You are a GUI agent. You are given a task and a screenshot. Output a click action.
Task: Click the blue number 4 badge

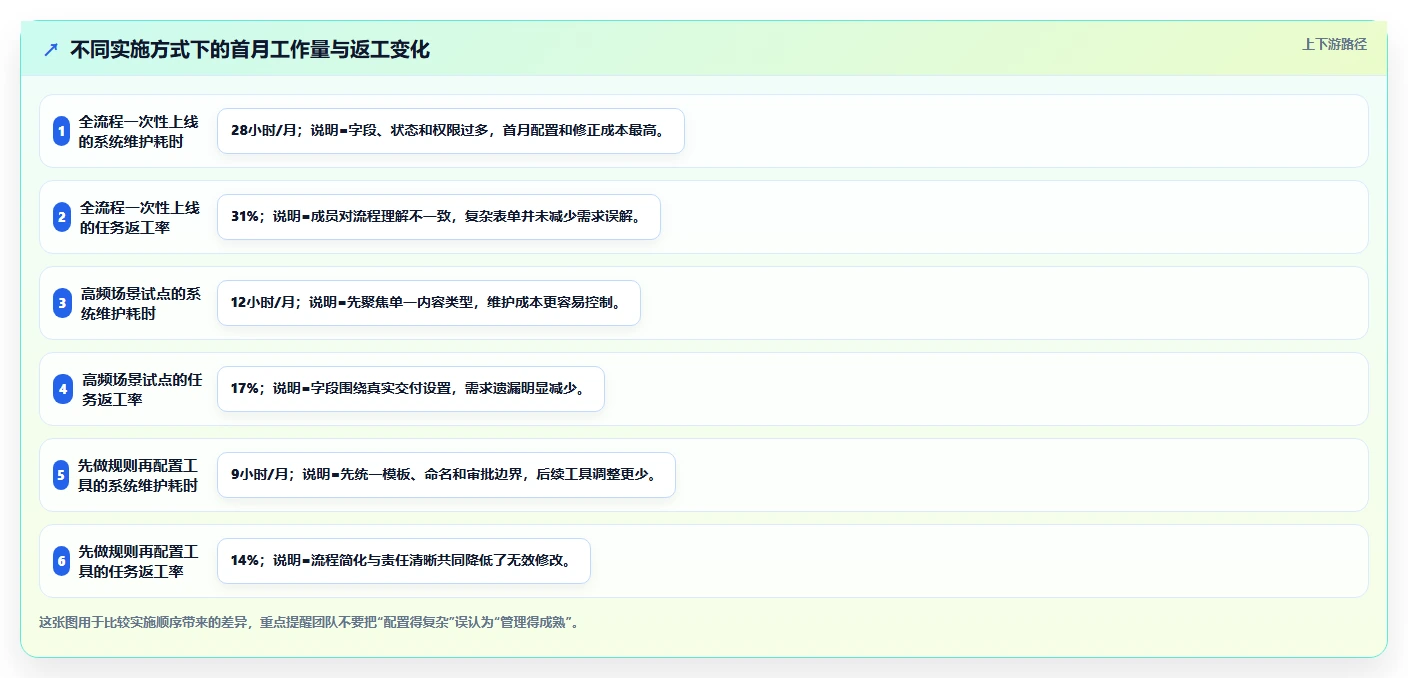point(61,389)
